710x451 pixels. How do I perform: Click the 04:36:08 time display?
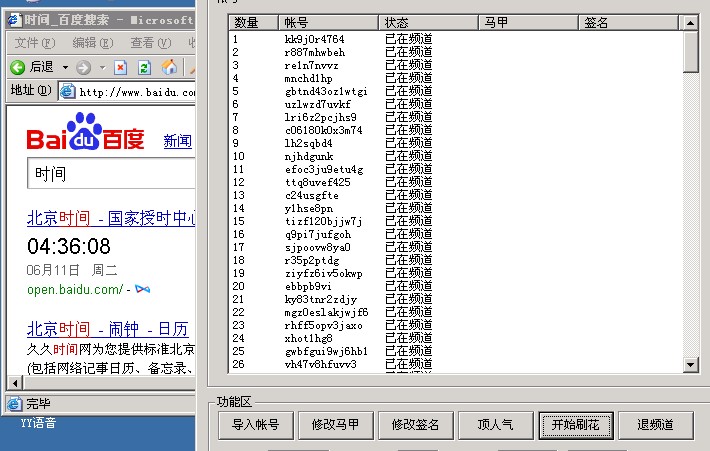click(69, 246)
